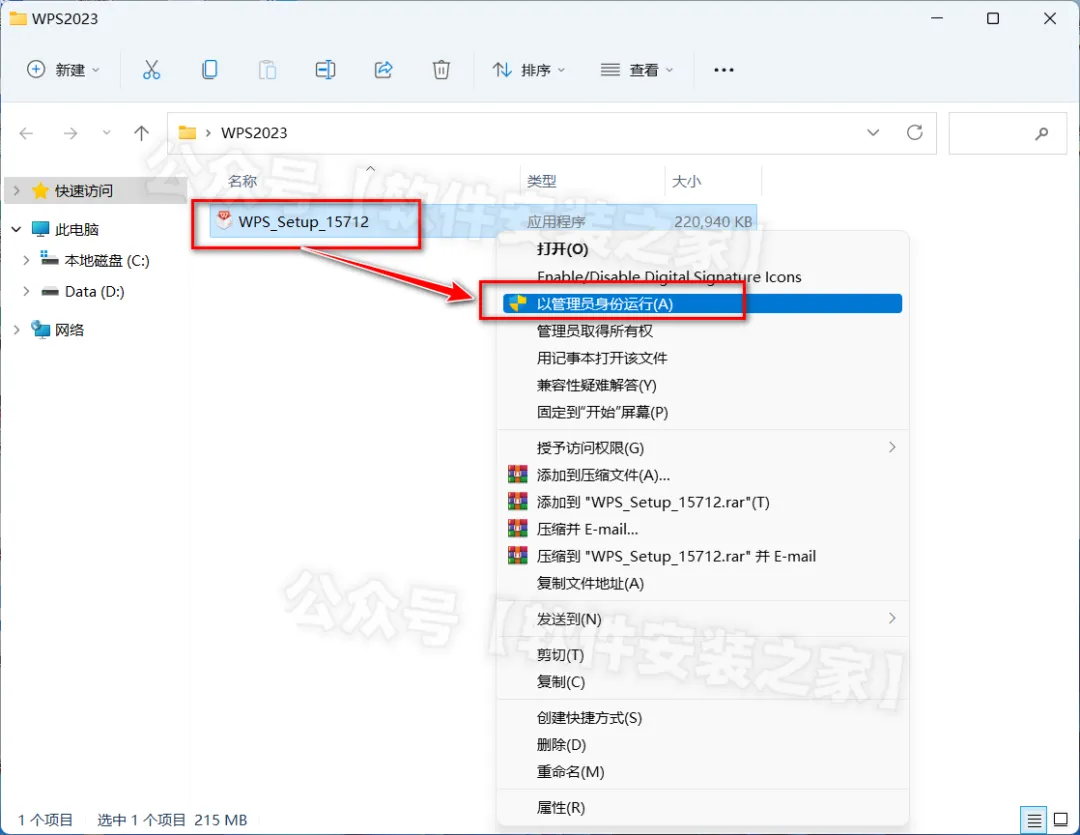Click the Delete trash icon in toolbar
The height and width of the screenshot is (835, 1080).
(x=442, y=70)
